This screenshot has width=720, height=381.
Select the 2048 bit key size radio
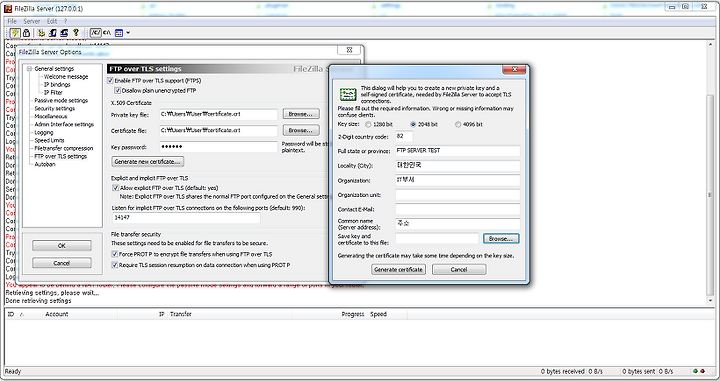(x=413, y=124)
